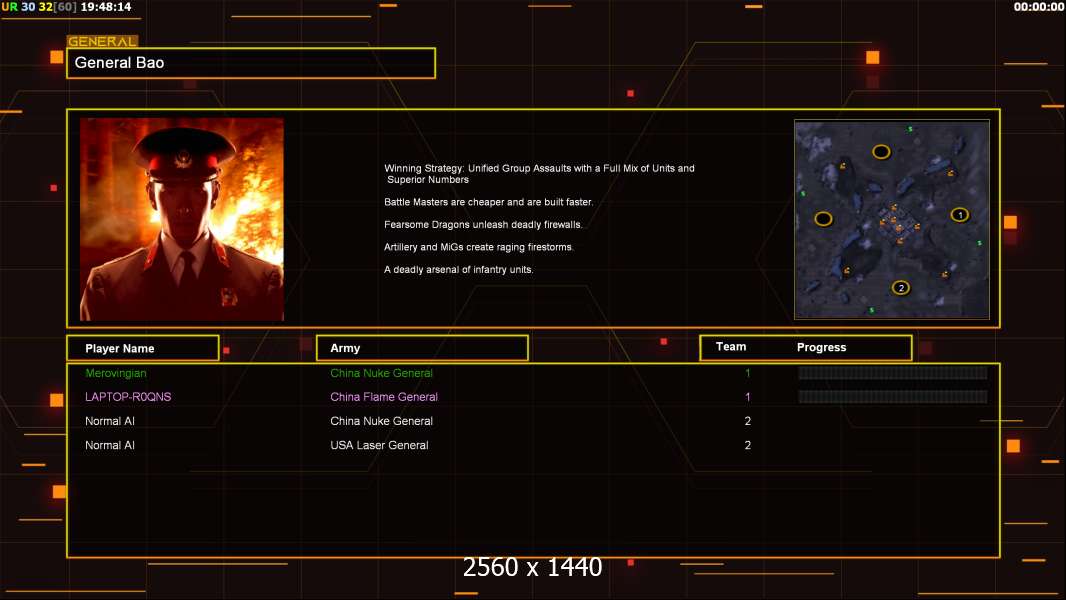Click team number in LAPTOP-R0QNS row
Screen dimensions: 1066x600
(747, 397)
